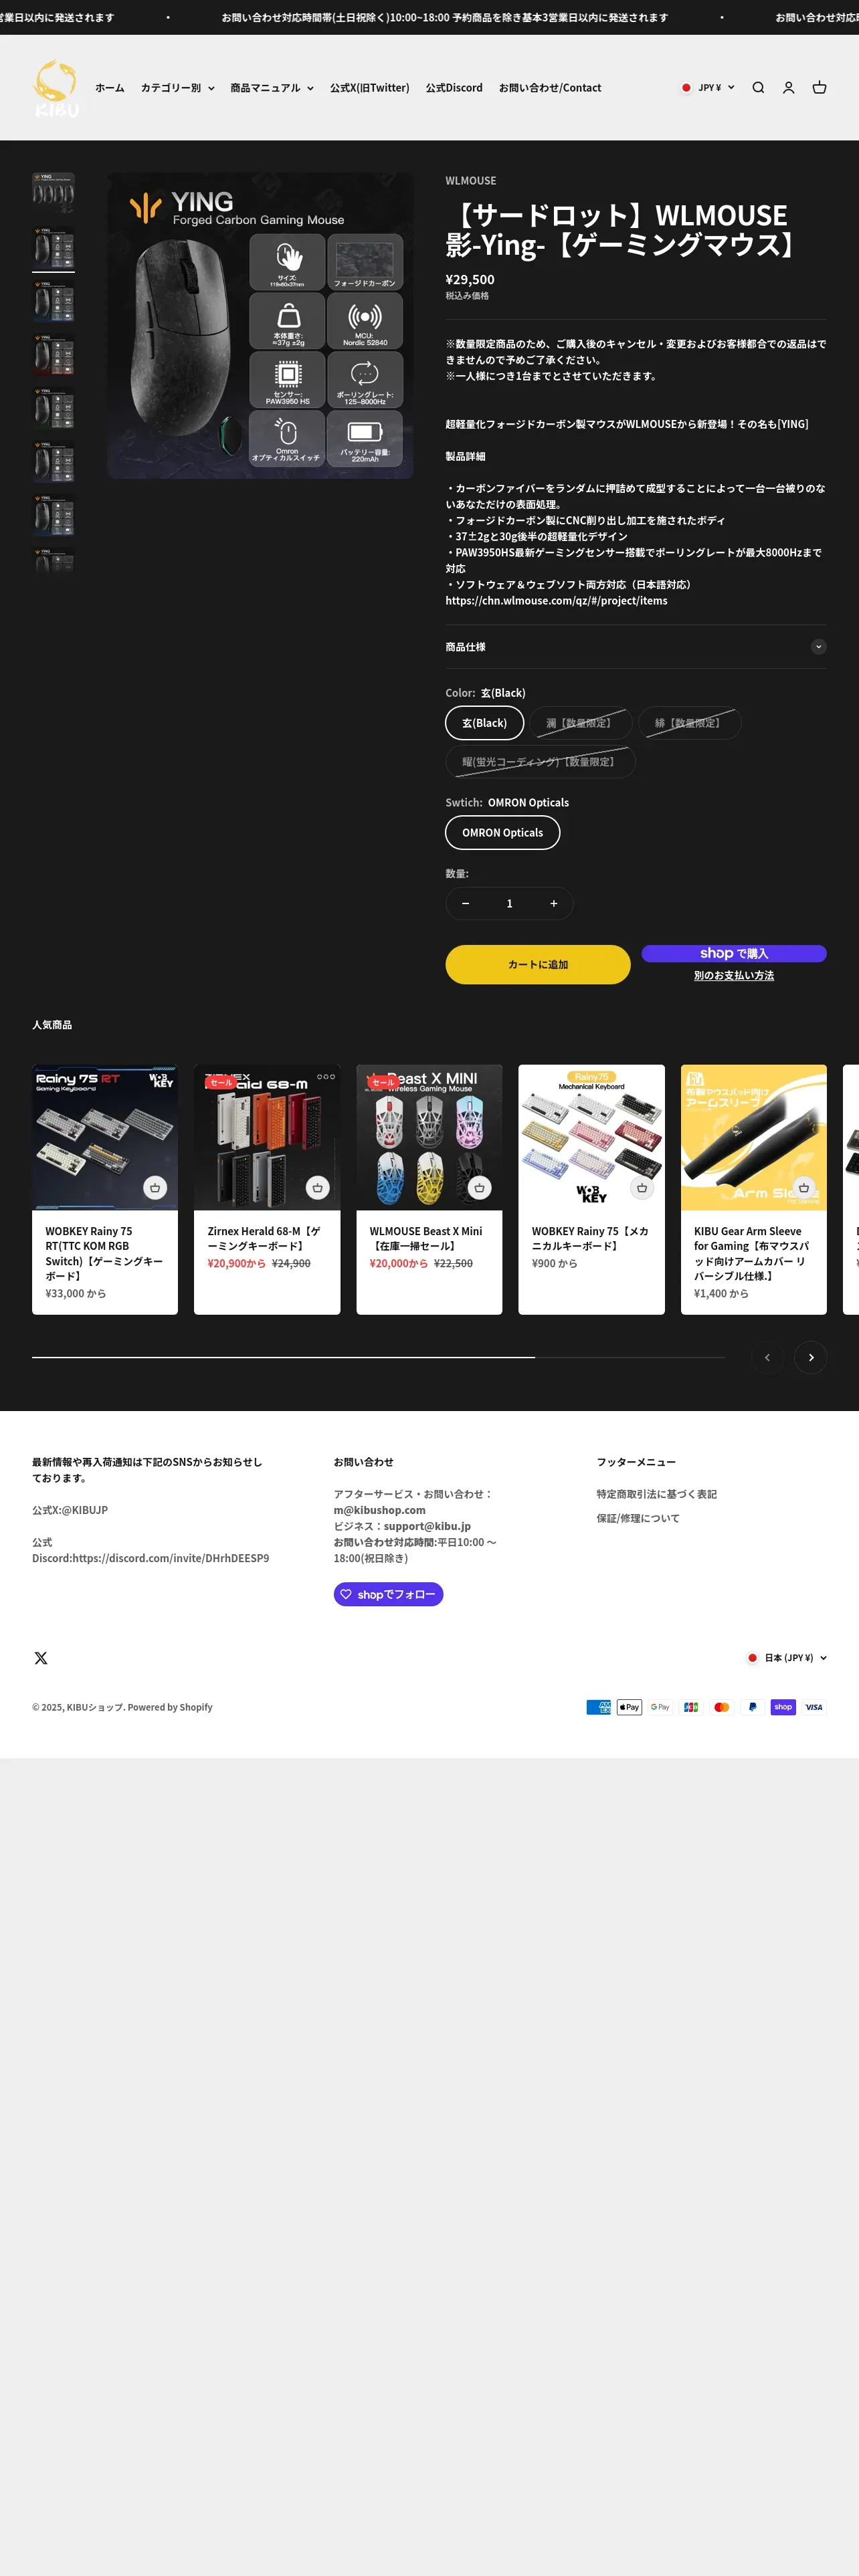Open KIBUショップ link in copyright line

coord(95,1707)
